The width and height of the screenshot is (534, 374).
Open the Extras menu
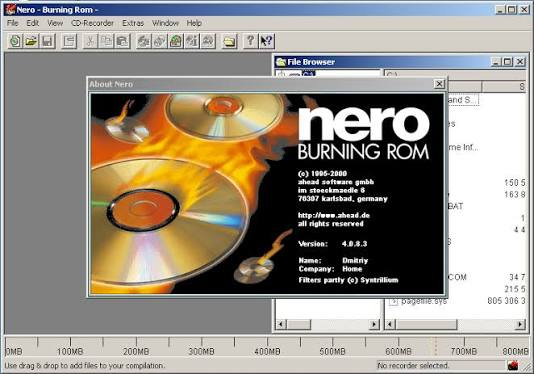pos(133,23)
